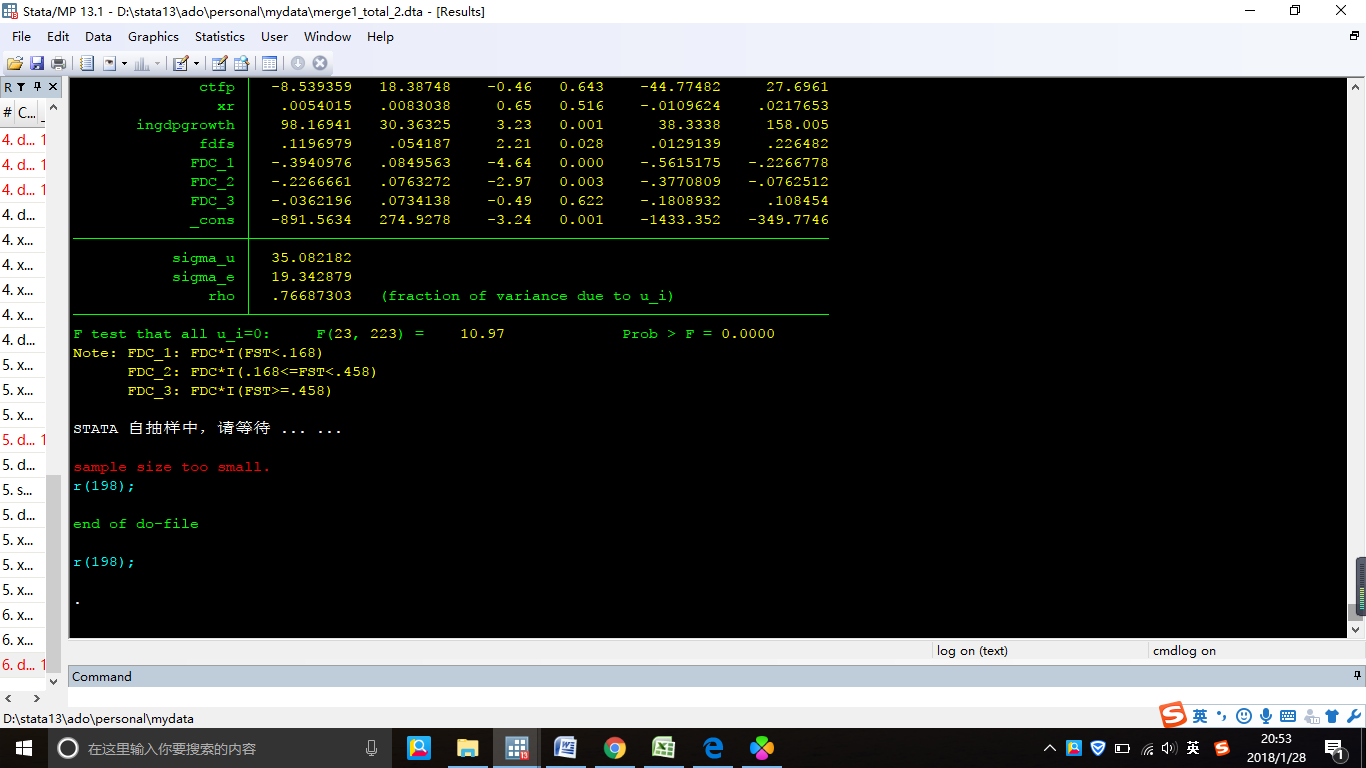Click the Clear more down-arrow icon
The height and width of the screenshot is (768, 1366).
click(298, 63)
